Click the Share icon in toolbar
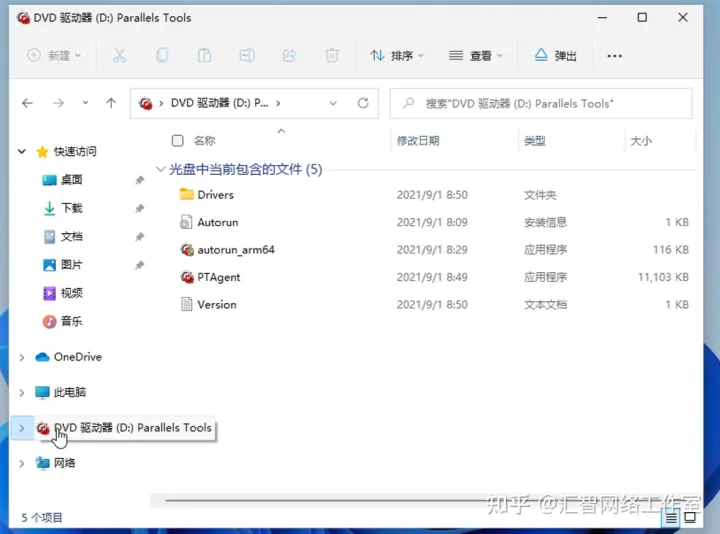720x534 pixels. (289, 56)
